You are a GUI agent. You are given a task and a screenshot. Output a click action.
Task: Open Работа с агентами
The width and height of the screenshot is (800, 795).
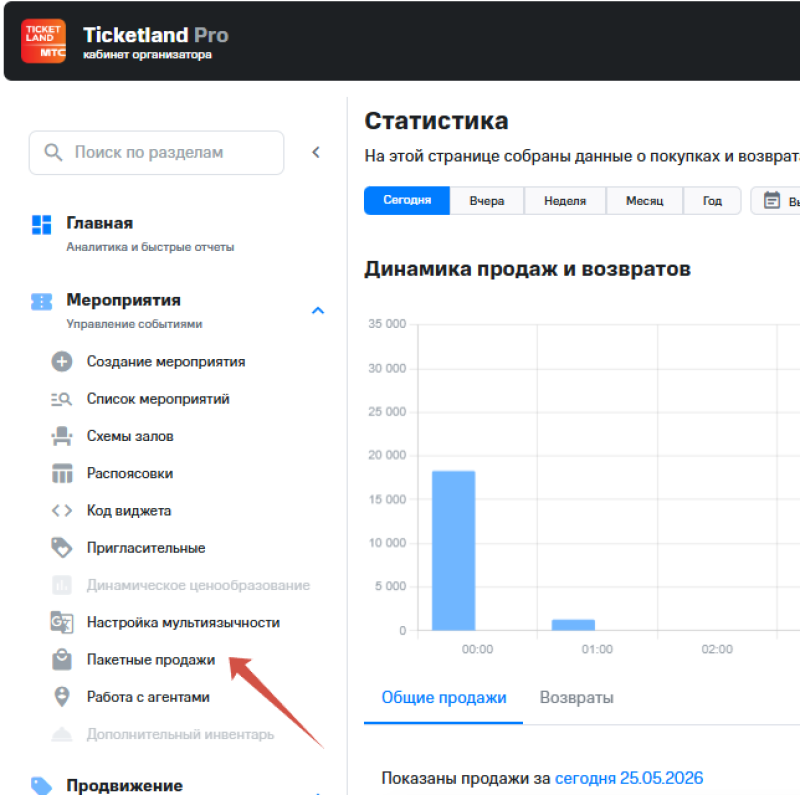click(148, 697)
